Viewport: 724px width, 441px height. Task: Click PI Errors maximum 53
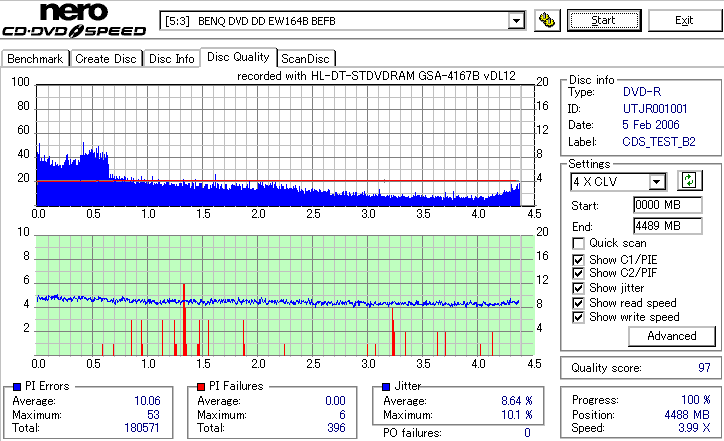coord(153,415)
